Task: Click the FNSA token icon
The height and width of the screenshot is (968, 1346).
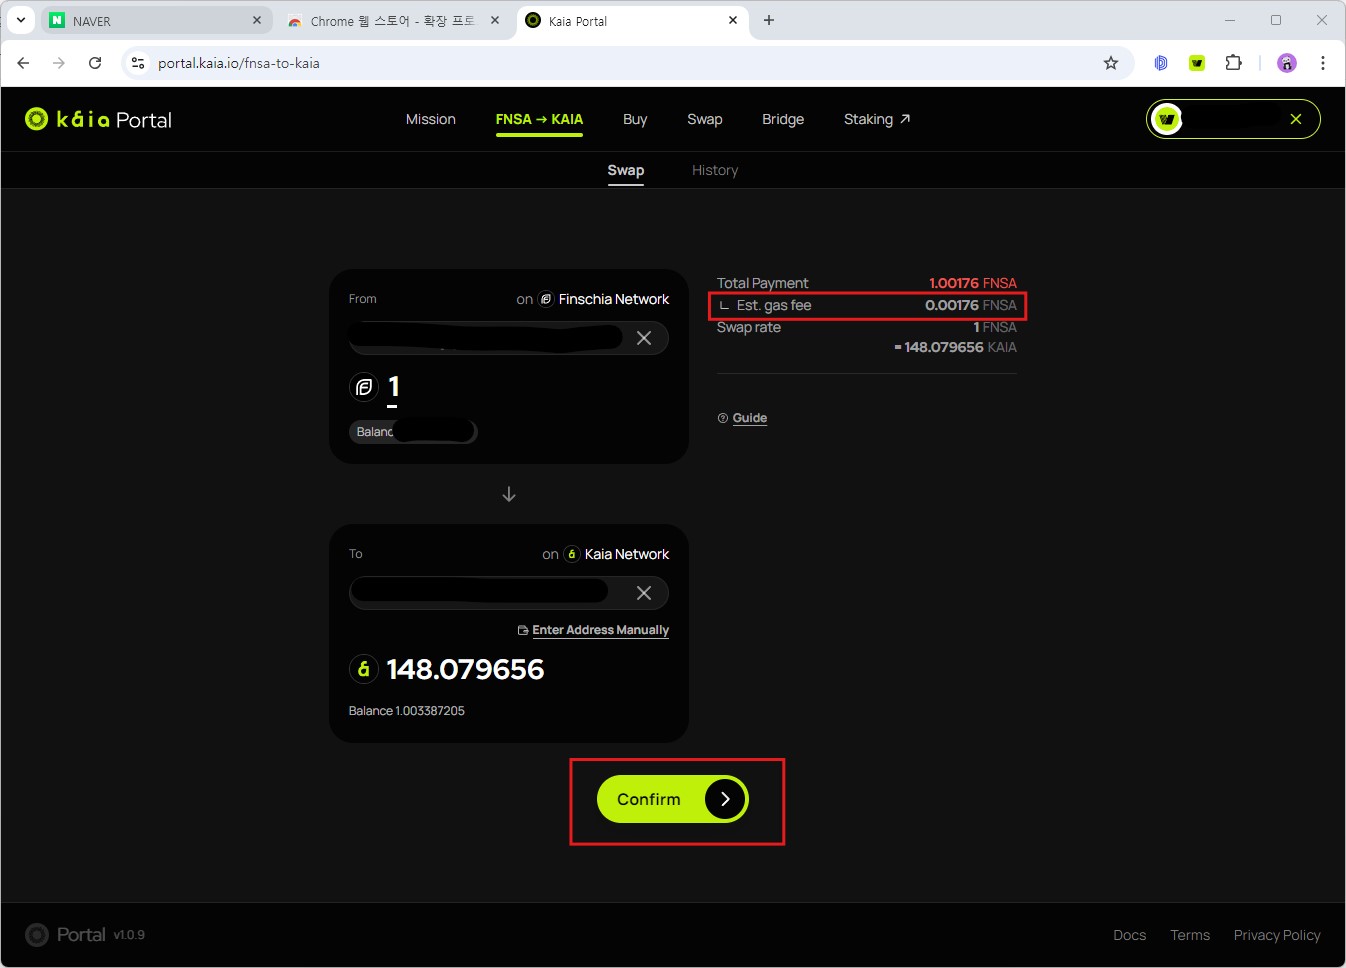Action: tap(364, 386)
